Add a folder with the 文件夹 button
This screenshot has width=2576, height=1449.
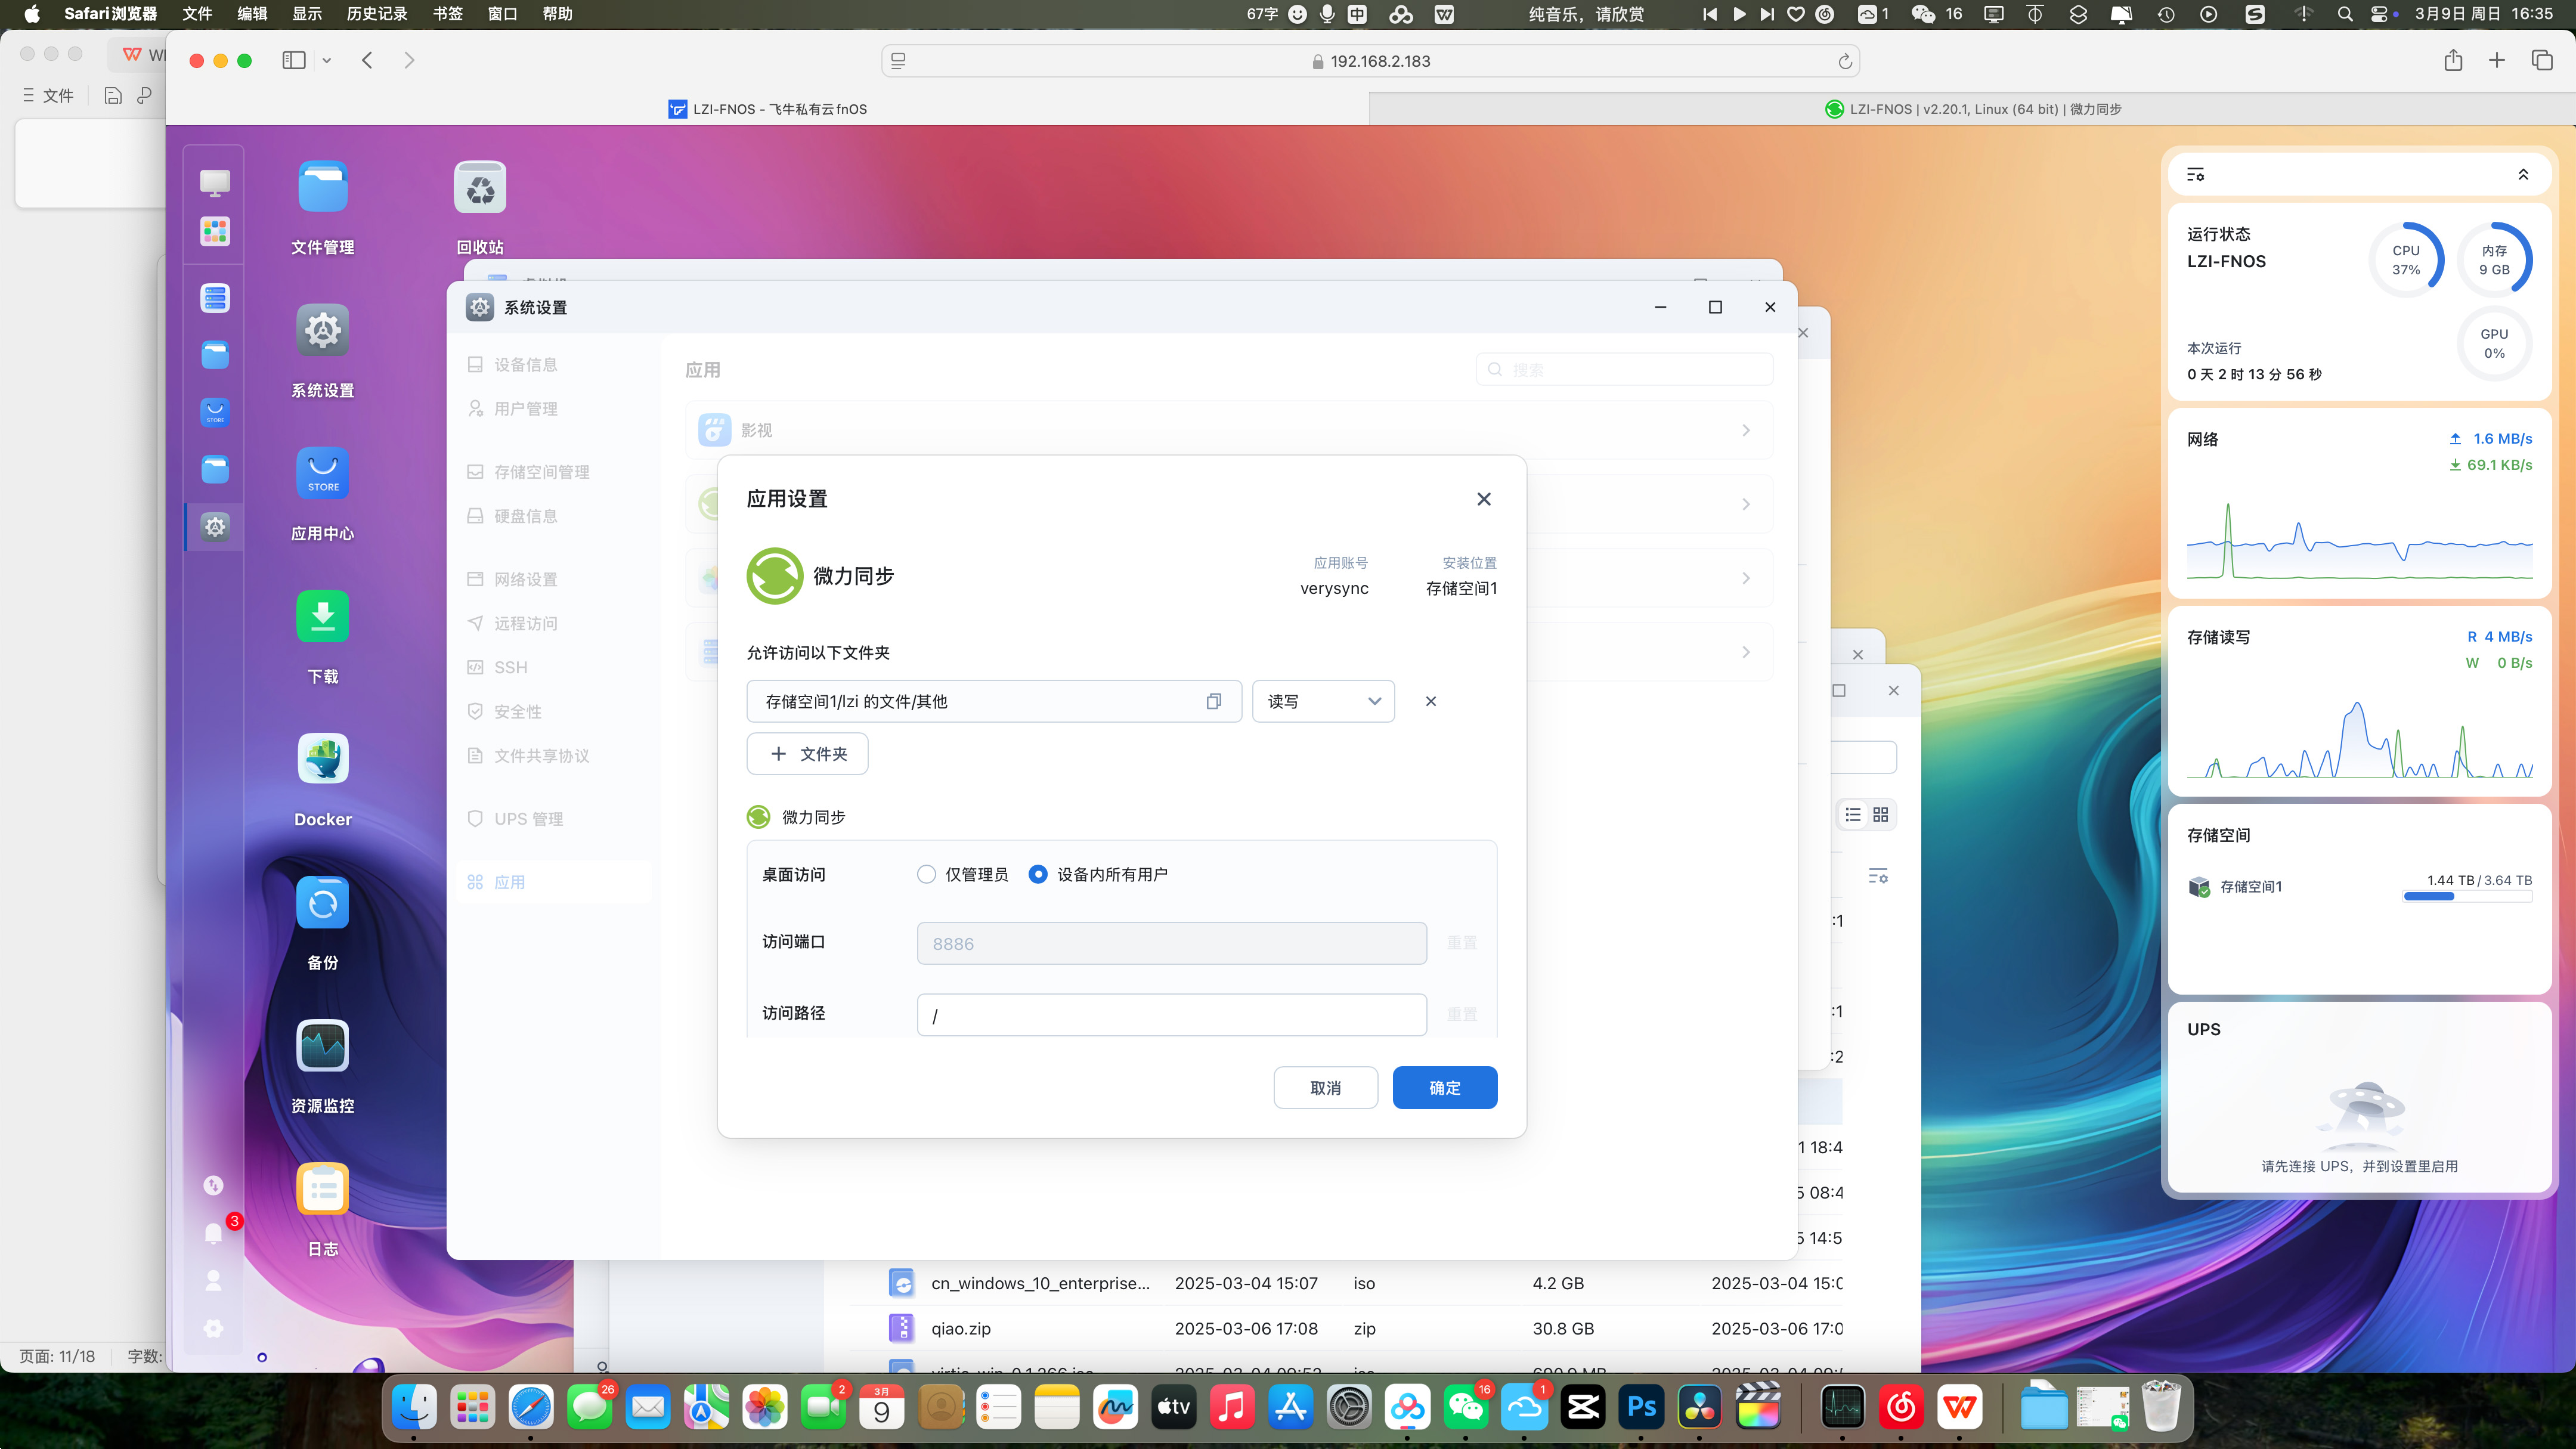808,754
